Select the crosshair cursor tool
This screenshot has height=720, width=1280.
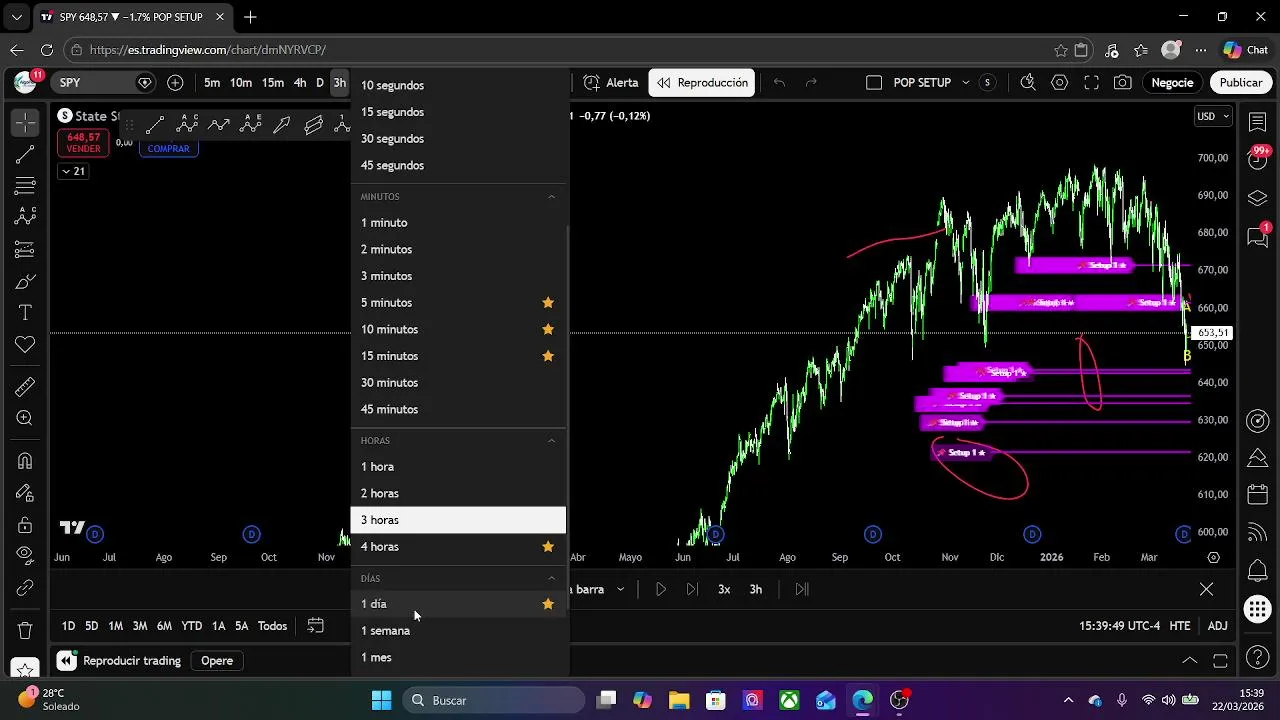25,122
